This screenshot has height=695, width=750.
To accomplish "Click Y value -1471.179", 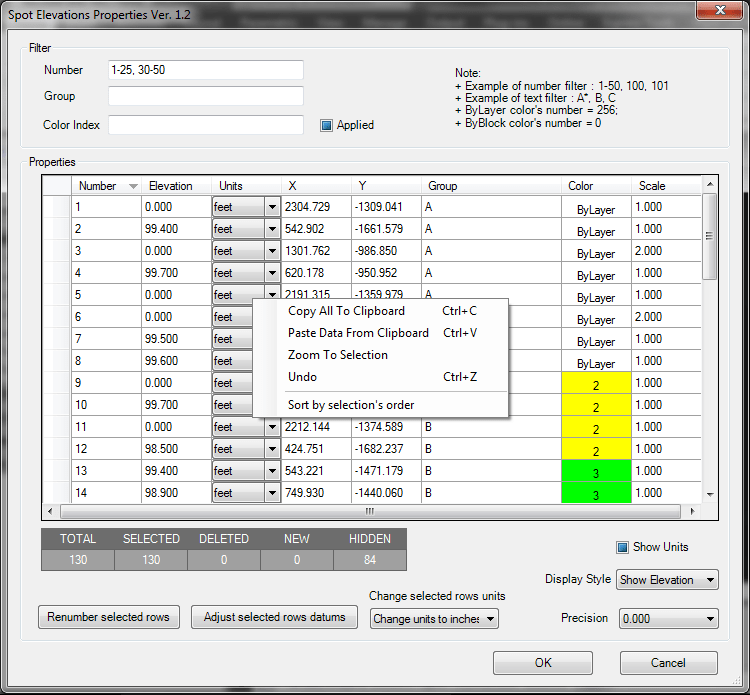I will [386, 471].
